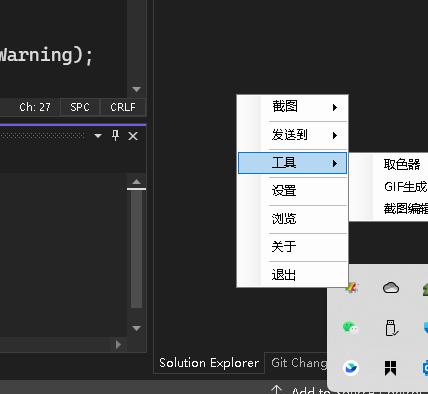
Task: Click the horizontal scroll right arrow
Action: point(118,344)
